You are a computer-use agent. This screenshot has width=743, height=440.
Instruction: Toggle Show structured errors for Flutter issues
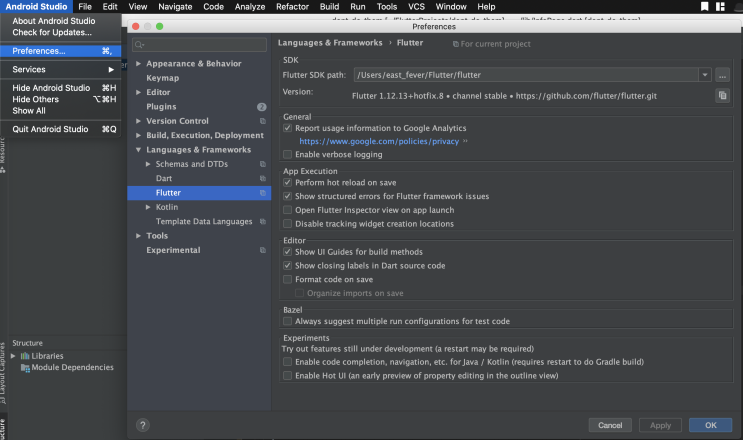click(x=287, y=196)
